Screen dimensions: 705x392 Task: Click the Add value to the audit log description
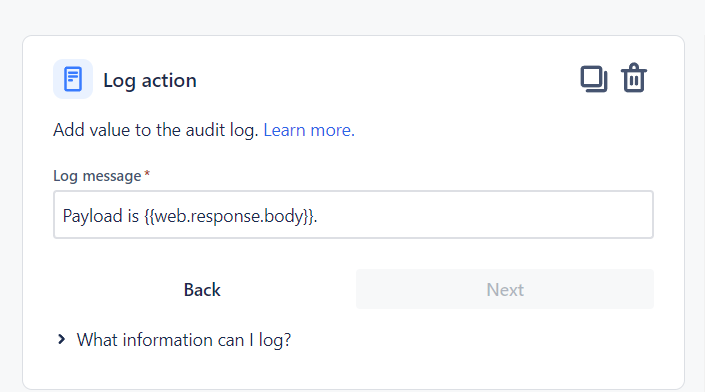(156, 130)
